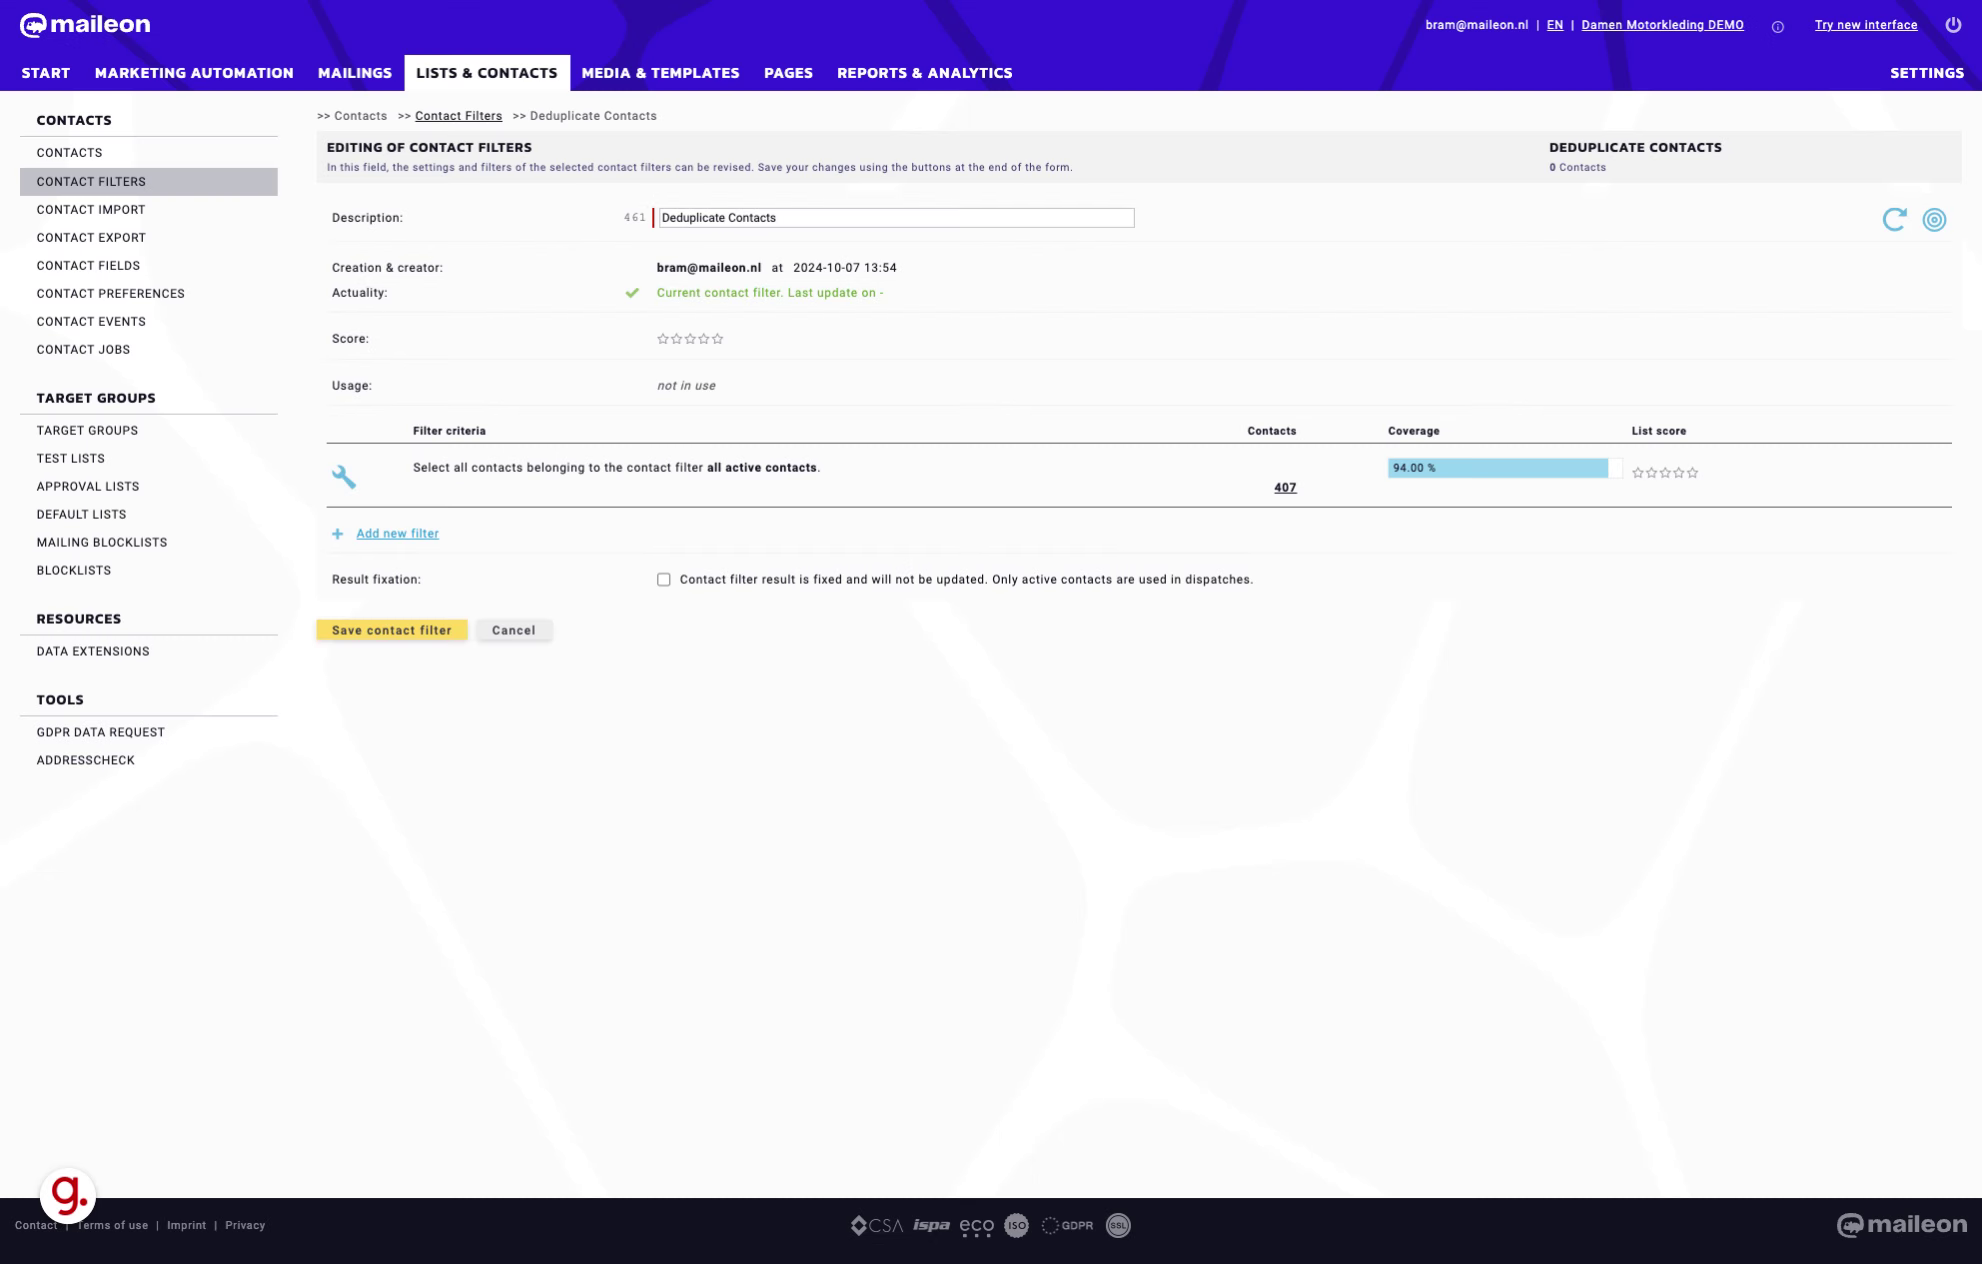Click the ispa logo in footer

click(931, 1225)
